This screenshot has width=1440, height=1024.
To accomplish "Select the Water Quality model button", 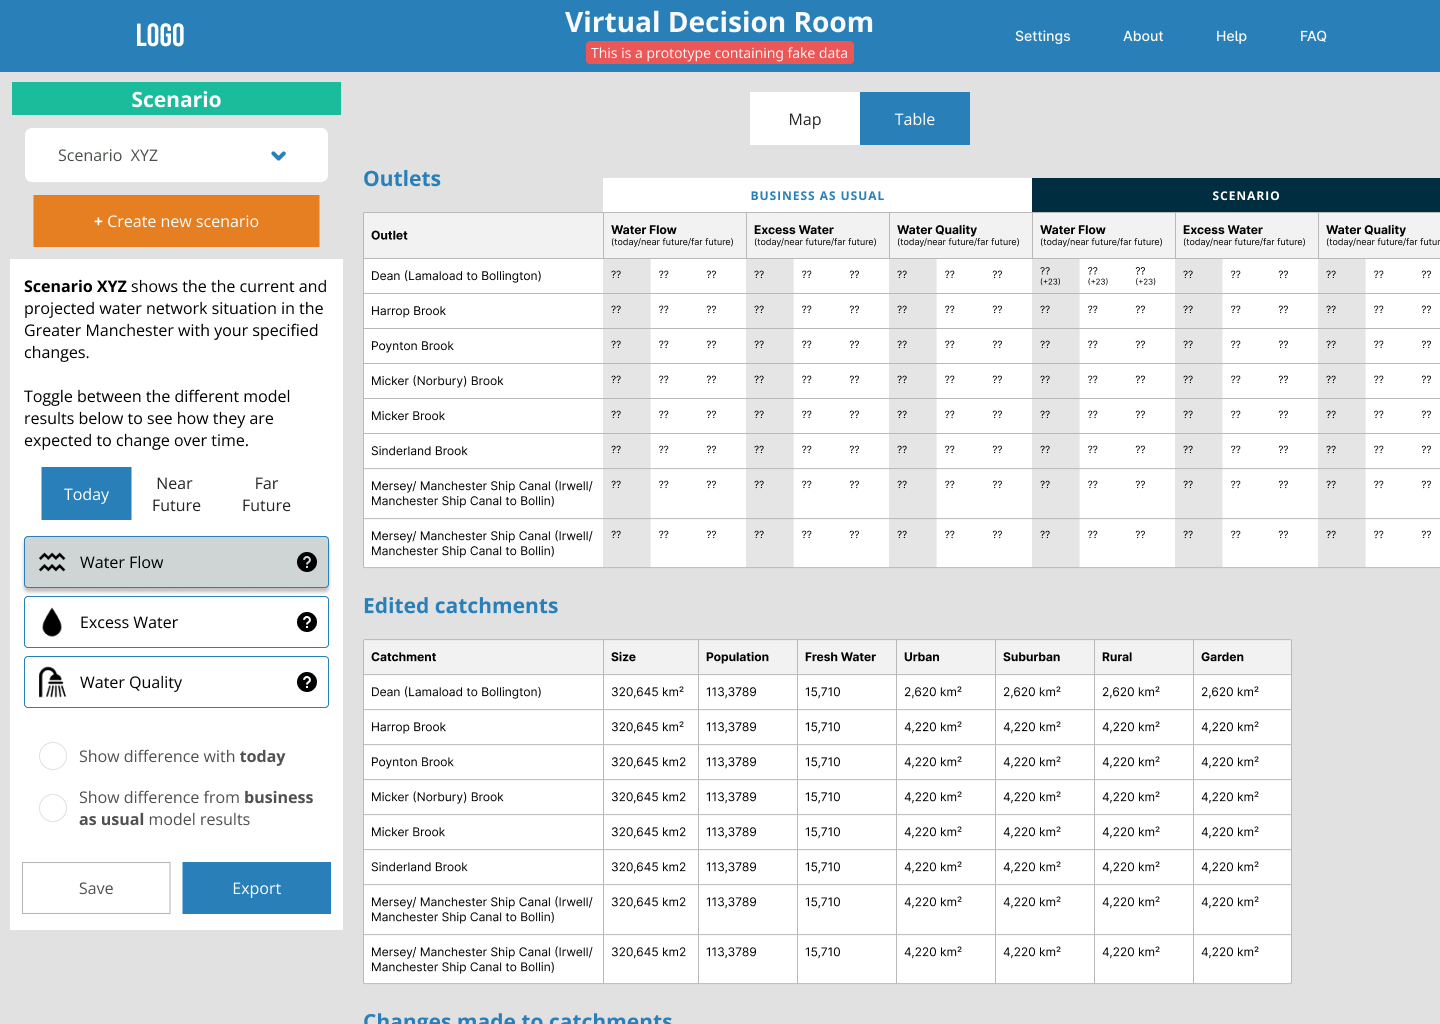I will click(176, 682).
